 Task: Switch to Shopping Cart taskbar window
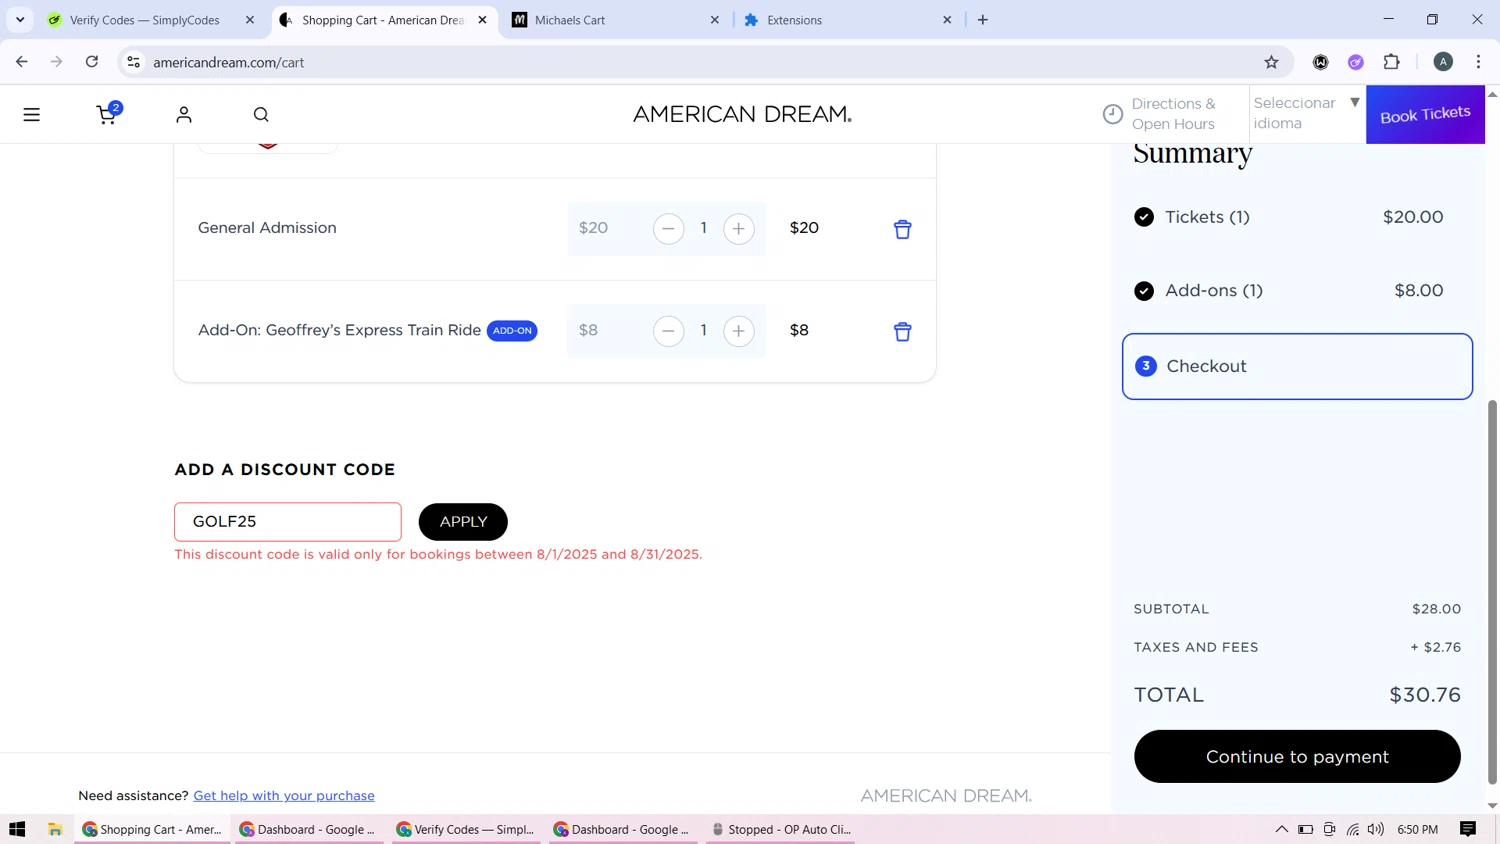click(x=152, y=829)
